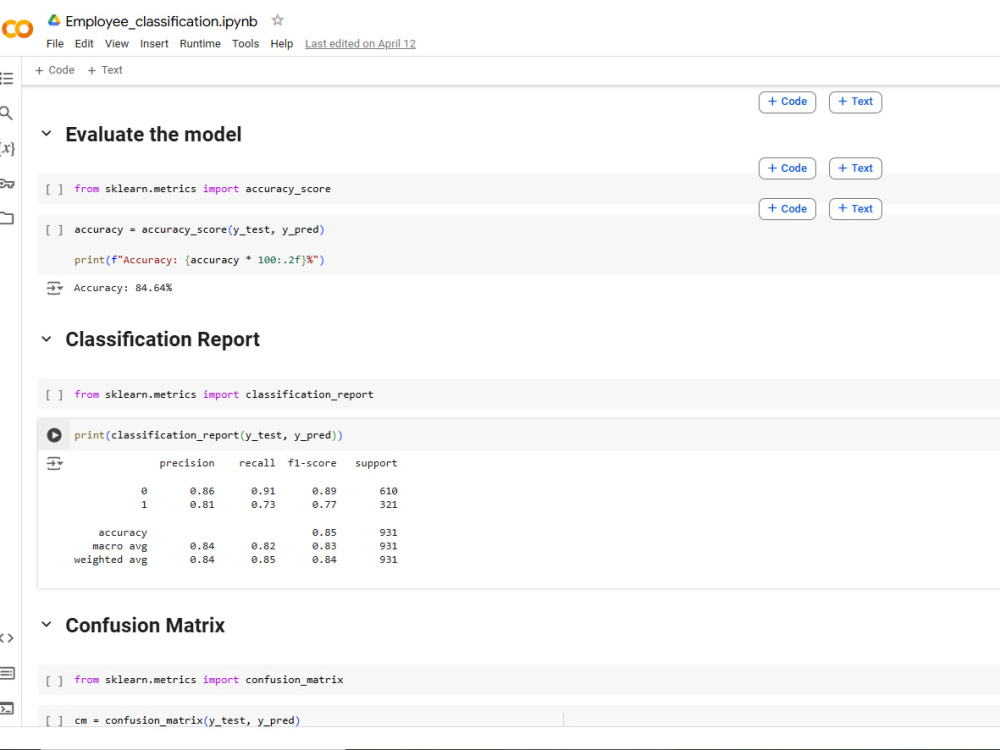
Task: Run the classification_report print cell
Action: click(x=54, y=435)
